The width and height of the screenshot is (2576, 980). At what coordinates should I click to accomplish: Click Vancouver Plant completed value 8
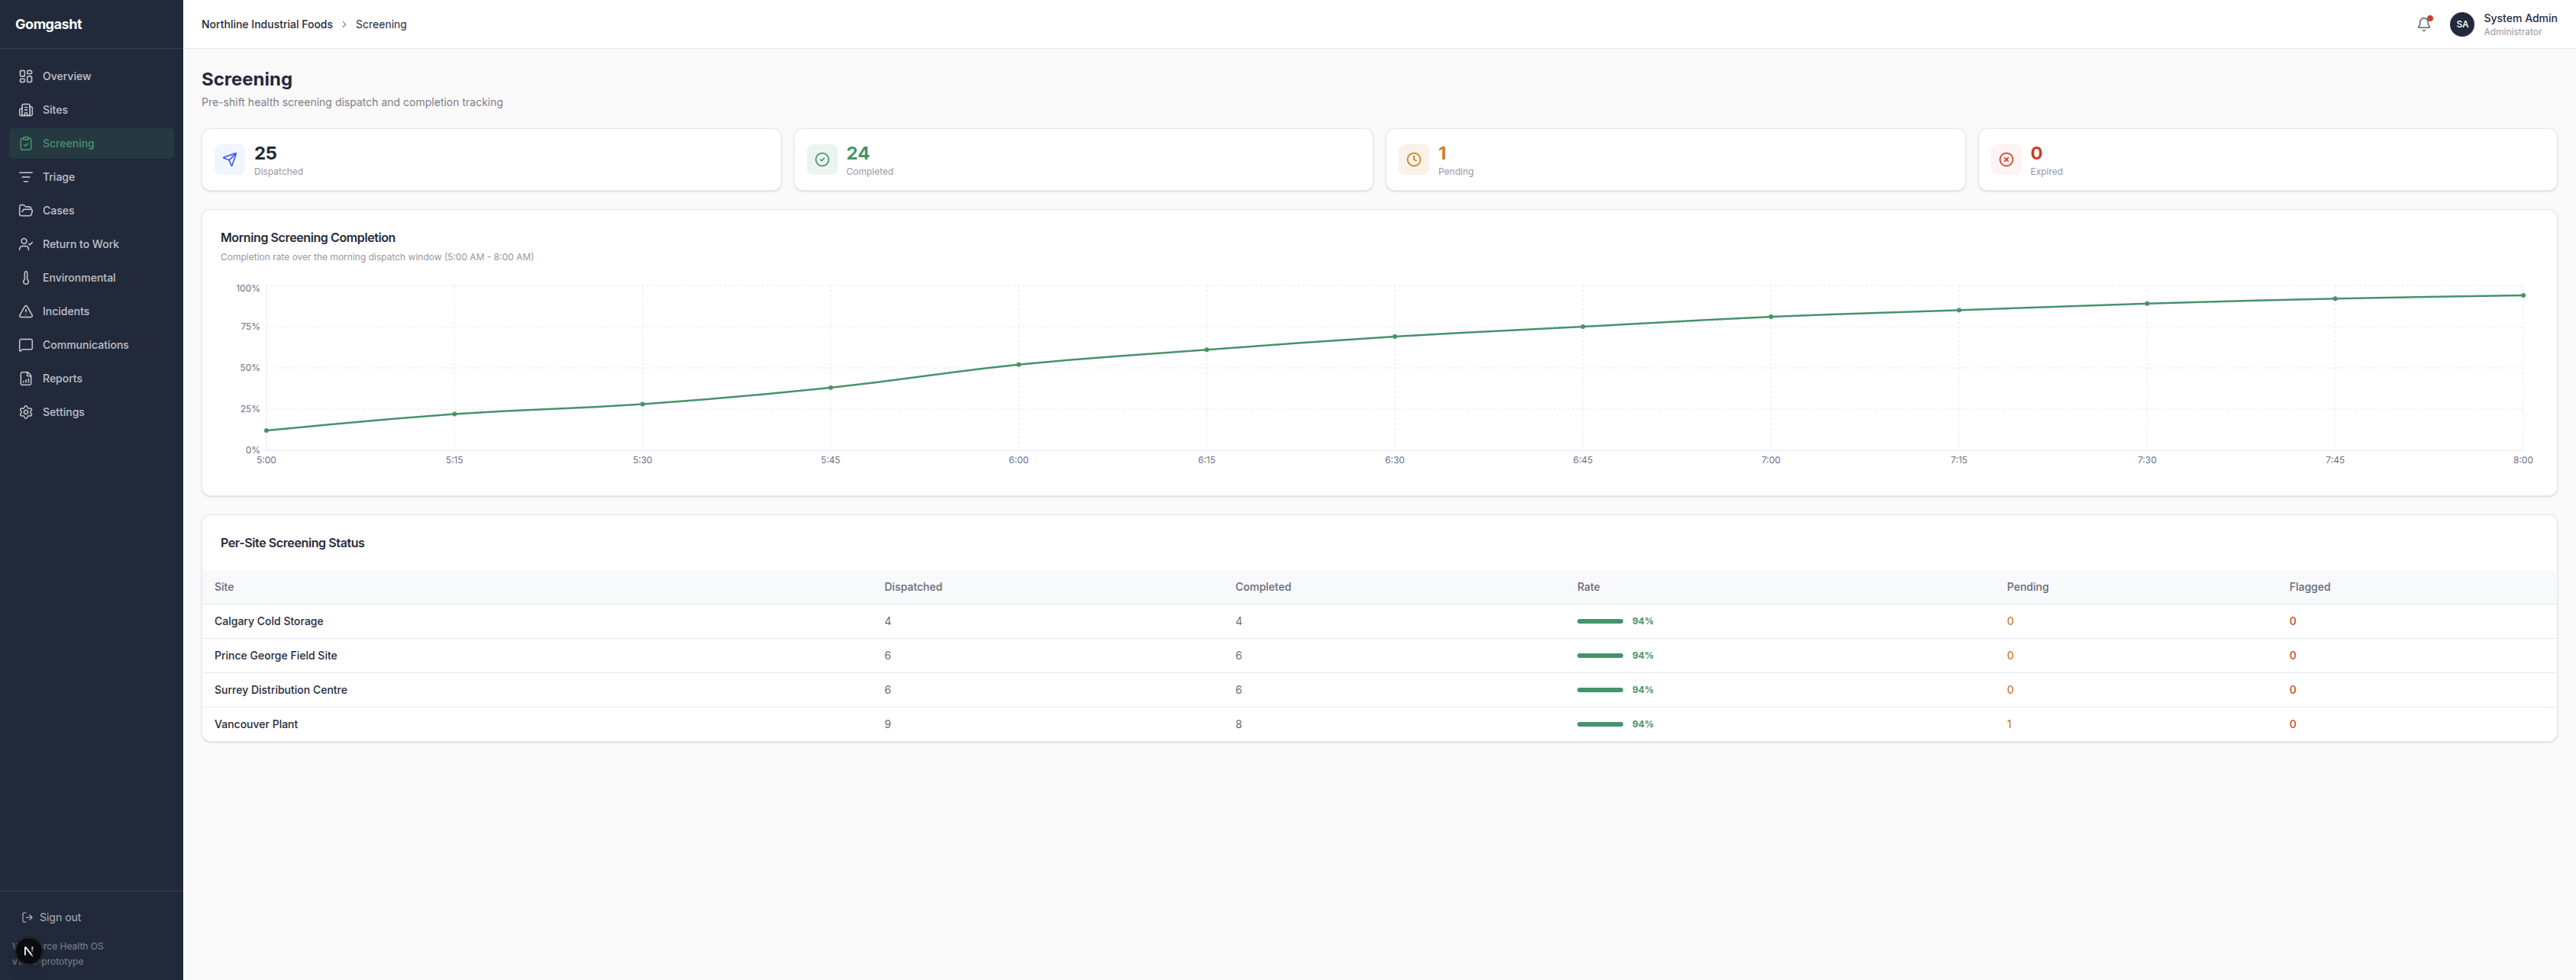click(1238, 724)
